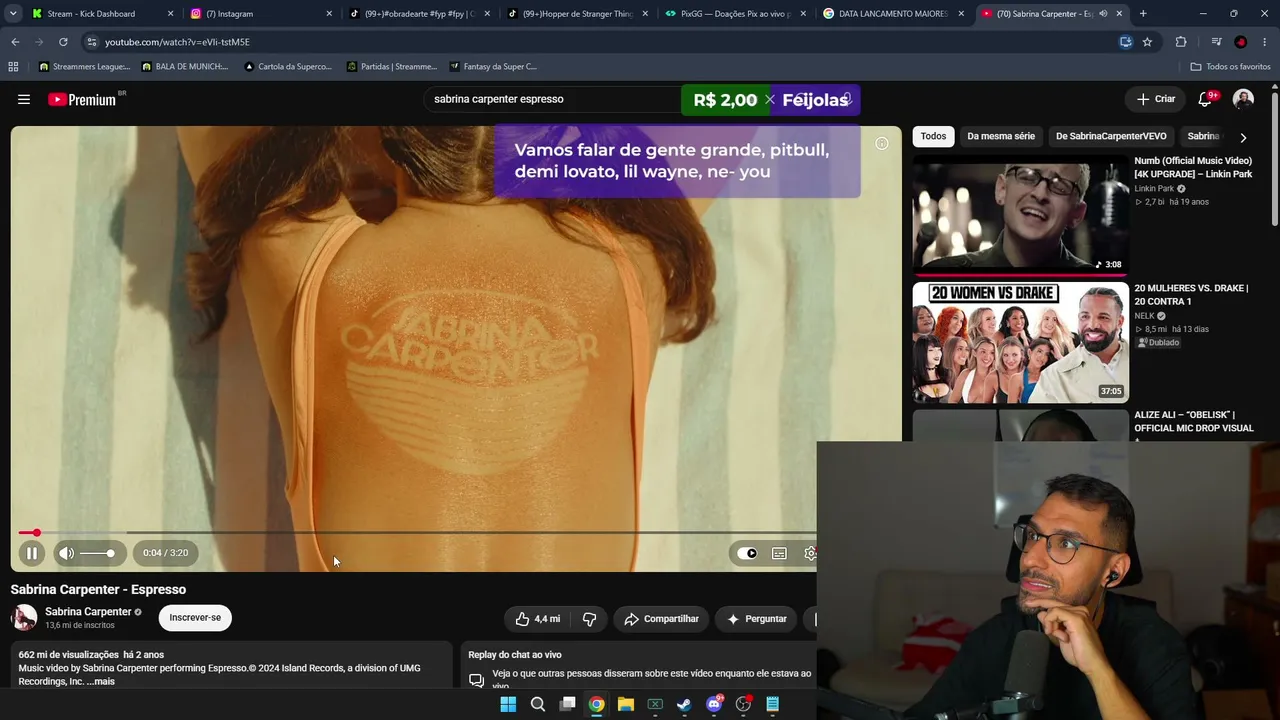The width and height of the screenshot is (1280, 720).
Task: Pause the Espresso video
Action: [x=32, y=553]
